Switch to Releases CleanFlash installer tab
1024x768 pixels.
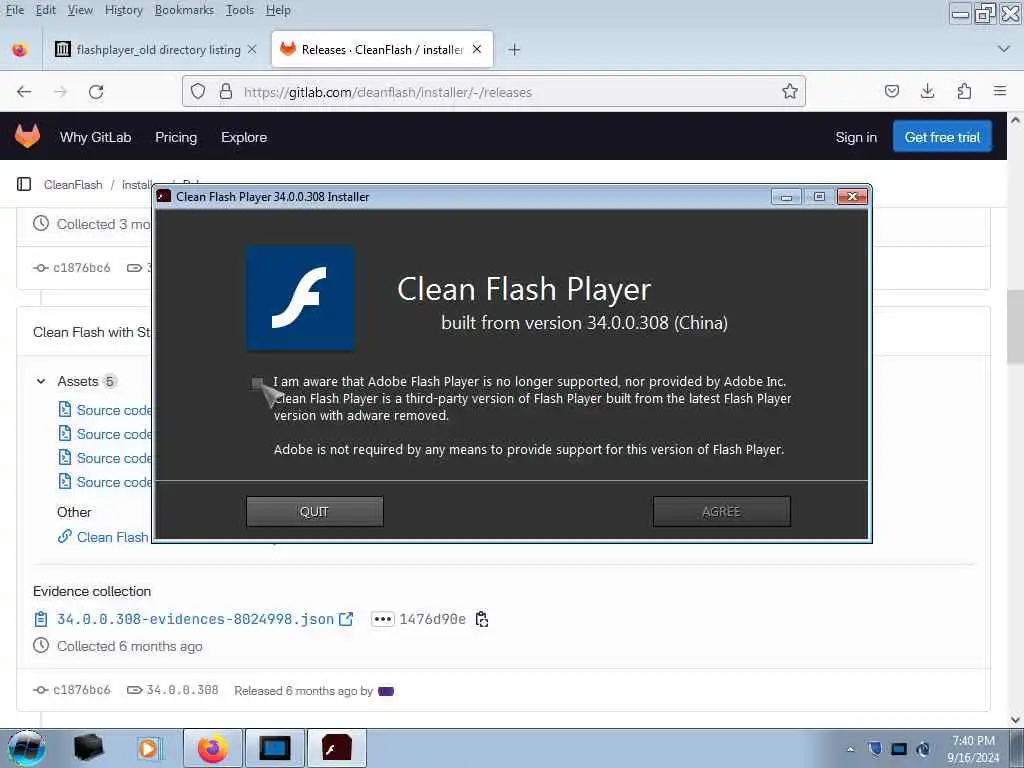(x=382, y=50)
